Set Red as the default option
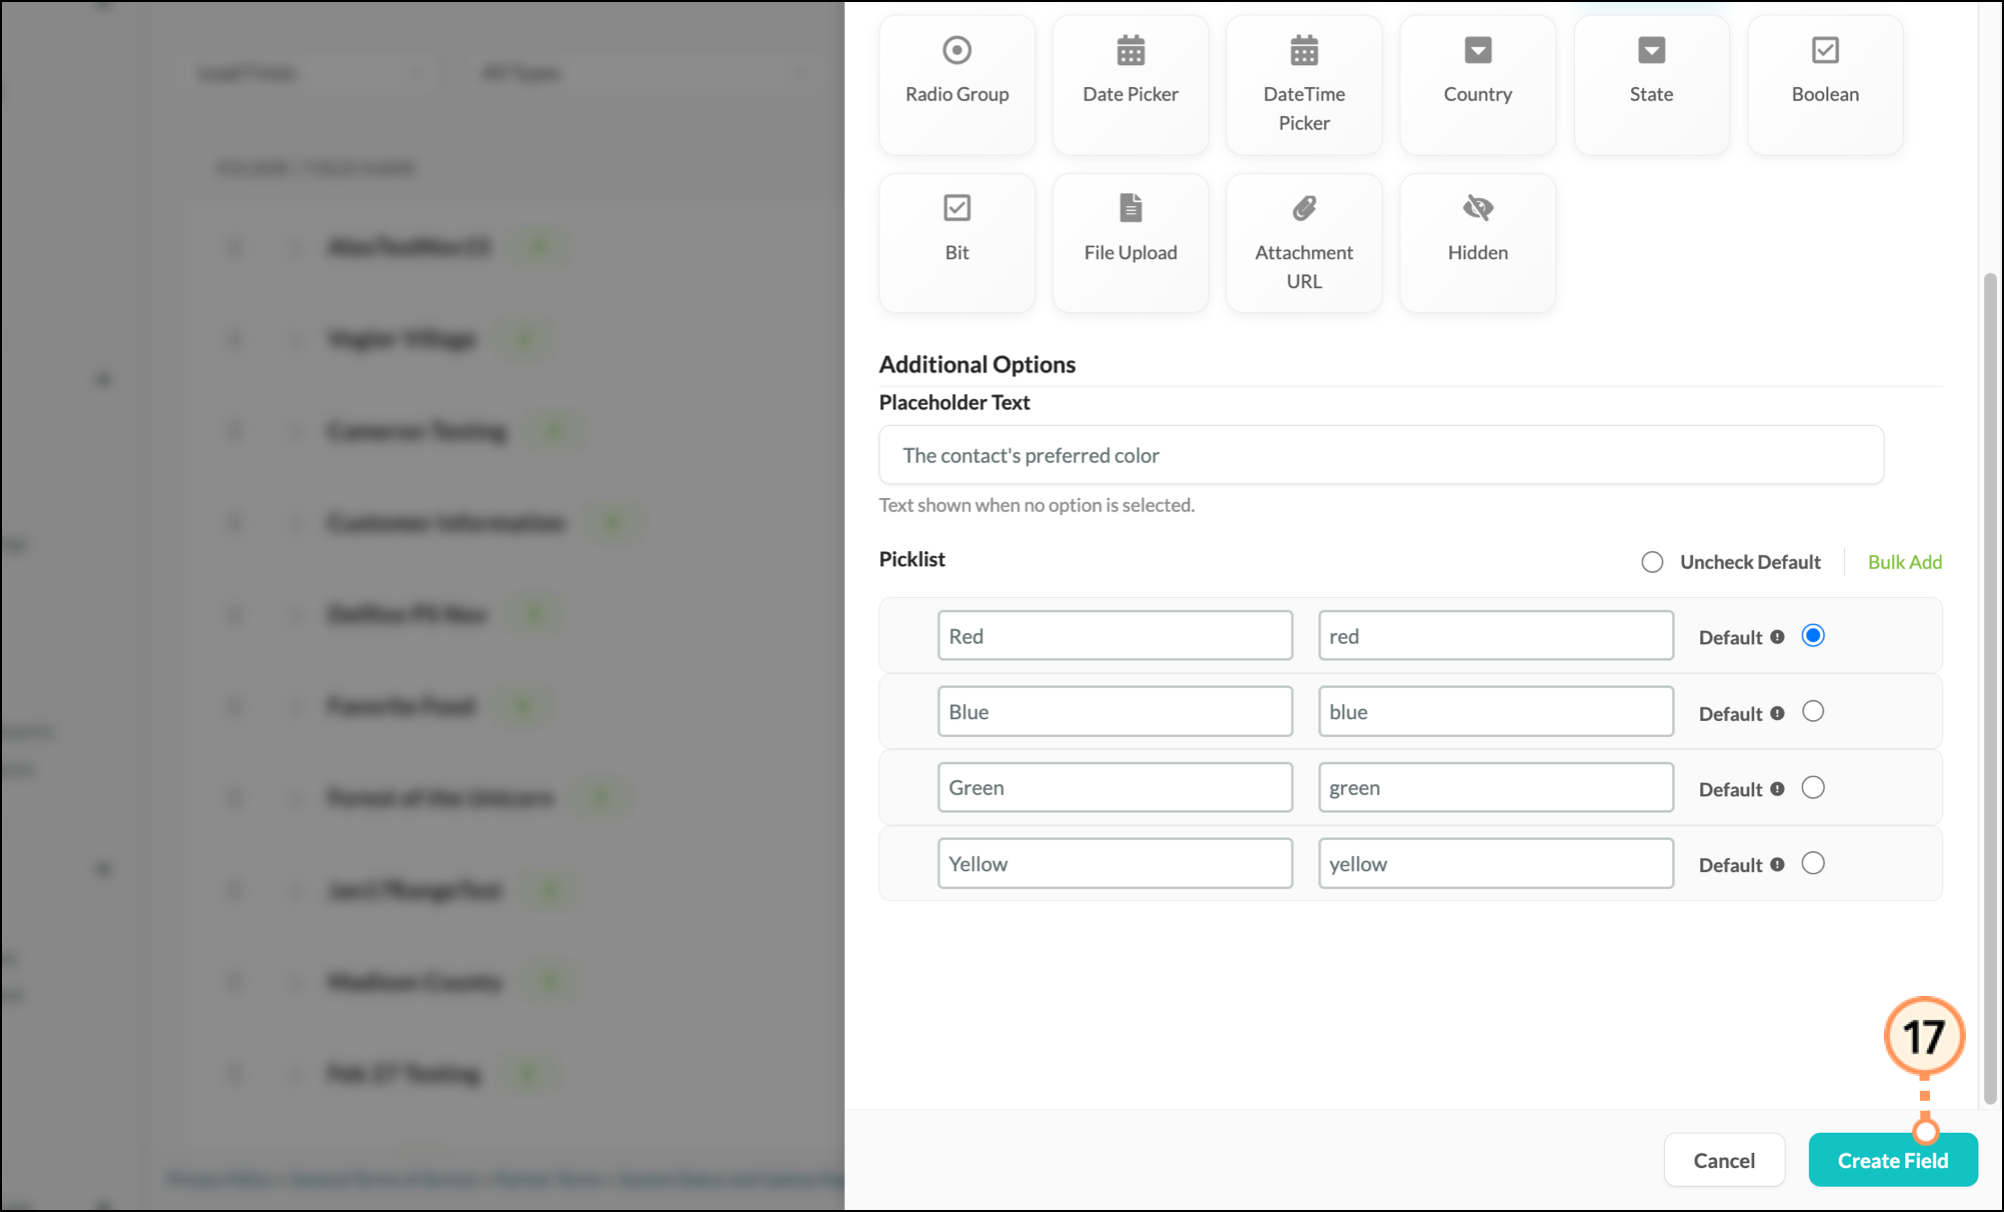Screen dimensions: 2004x1212 pos(1813,636)
